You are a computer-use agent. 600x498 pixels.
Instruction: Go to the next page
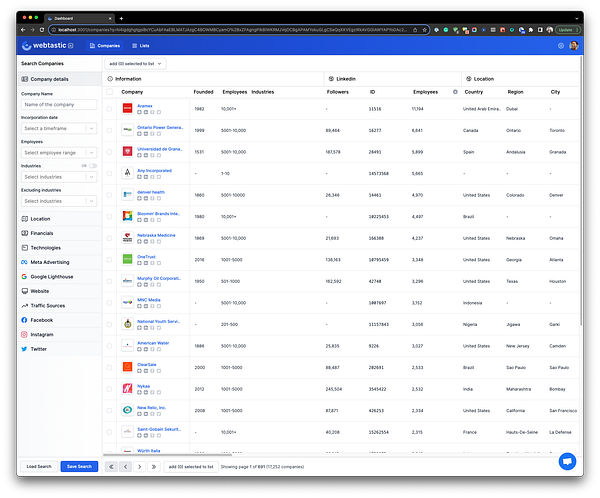tap(140, 467)
